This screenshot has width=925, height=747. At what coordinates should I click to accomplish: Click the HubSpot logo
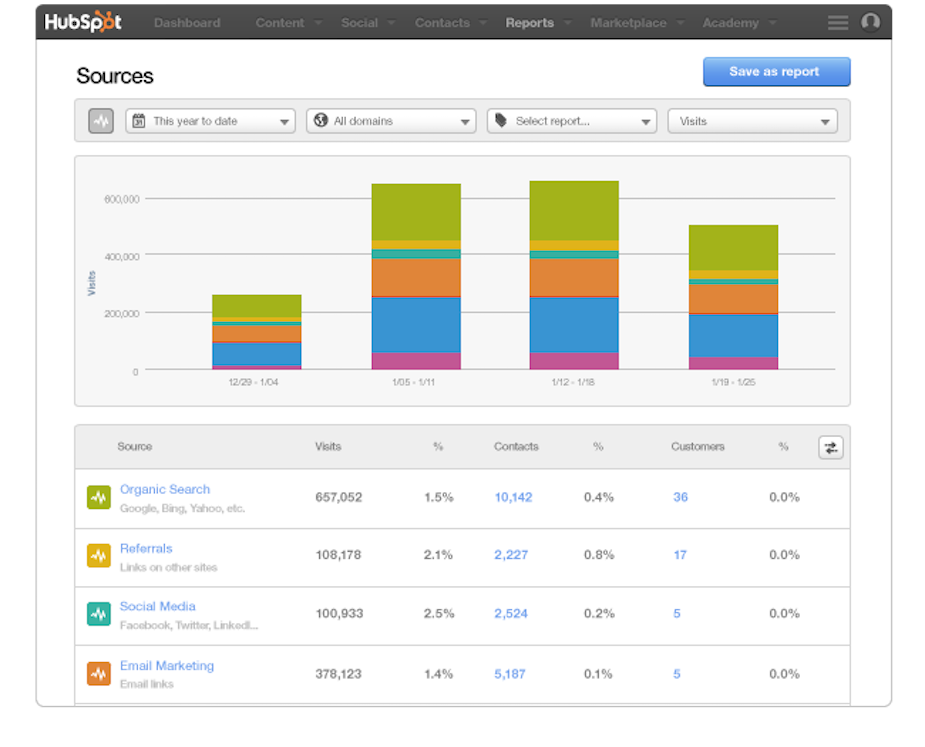(82, 21)
